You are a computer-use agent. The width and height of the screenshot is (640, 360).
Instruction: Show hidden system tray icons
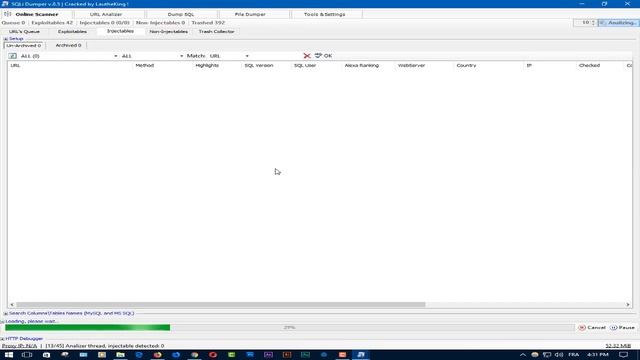pyautogui.click(x=523, y=355)
